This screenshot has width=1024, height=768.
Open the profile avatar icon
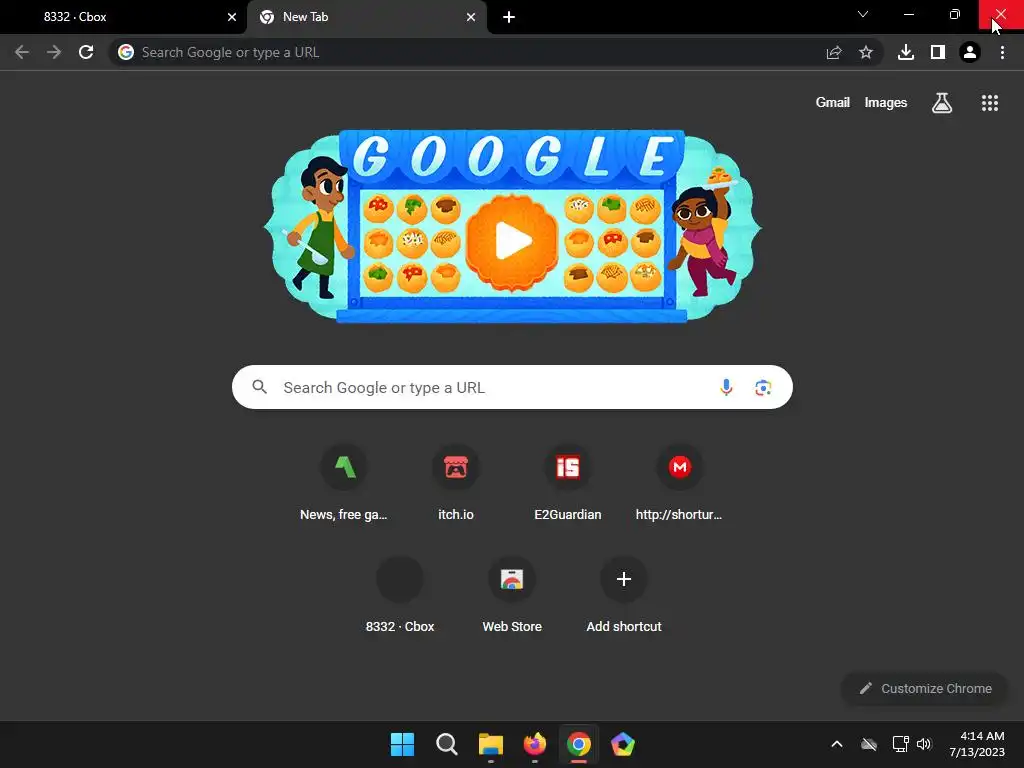pos(970,52)
